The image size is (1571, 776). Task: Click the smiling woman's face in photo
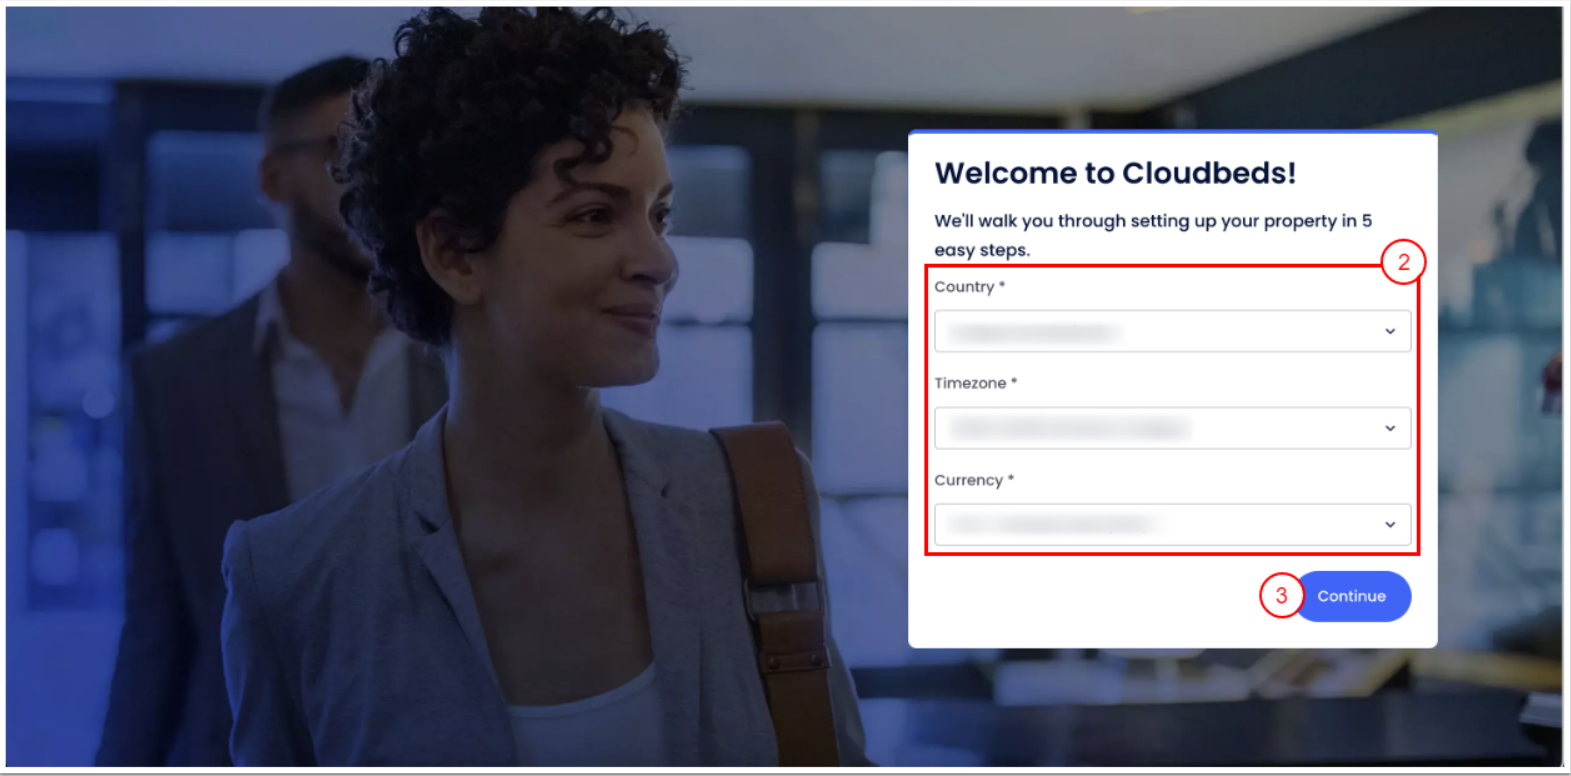point(600,260)
